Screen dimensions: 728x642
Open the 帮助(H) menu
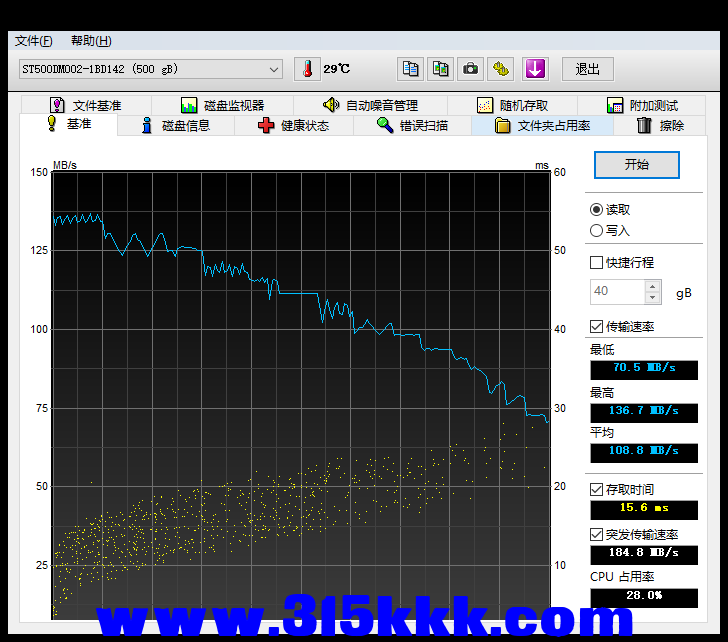point(91,41)
